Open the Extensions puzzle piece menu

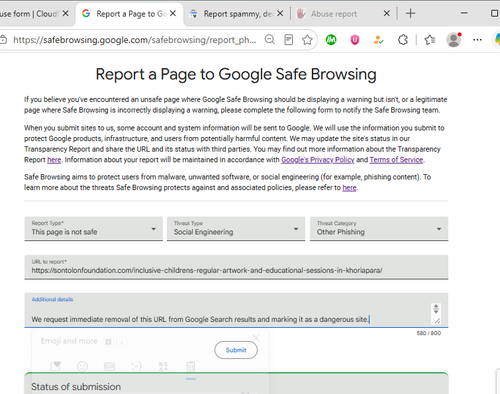coord(403,40)
